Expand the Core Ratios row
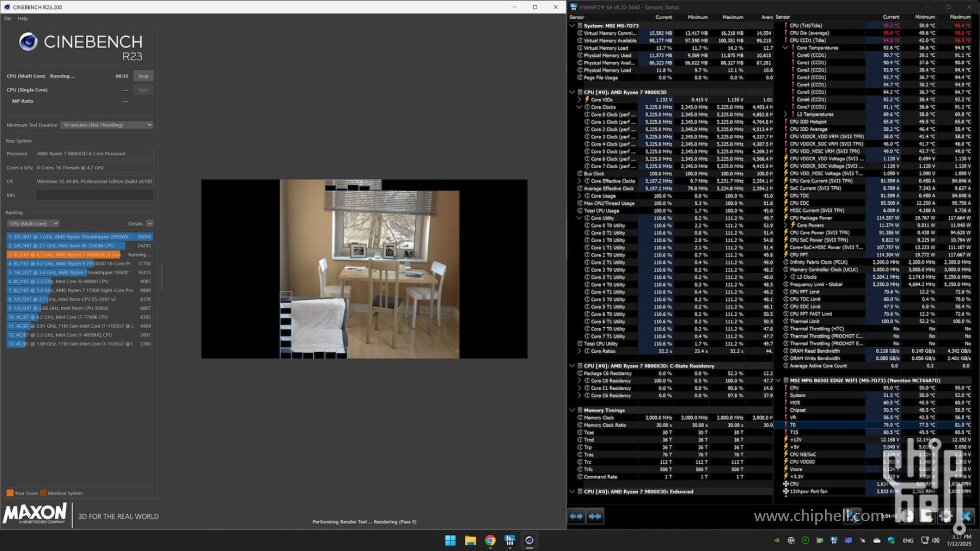The width and height of the screenshot is (980, 551). tap(579, 351)
